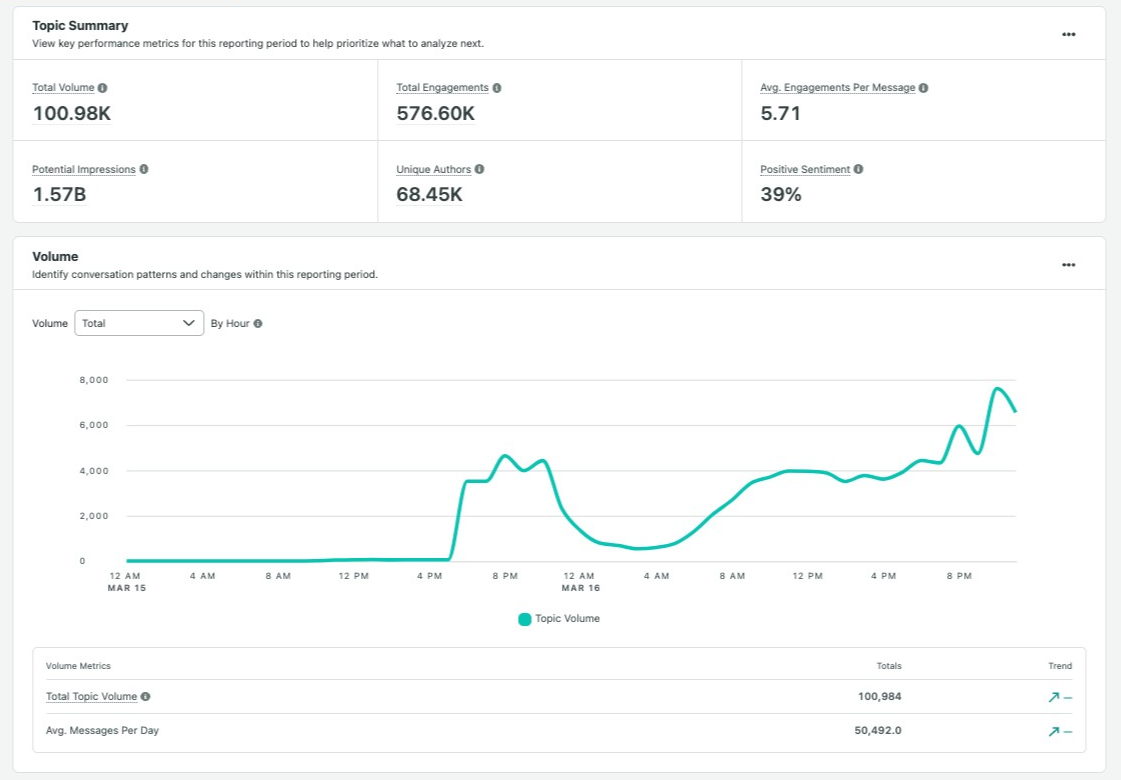Click the Total Volume metric label
This screenshot has width=1121, height=780.
click(x=63, y=88)
